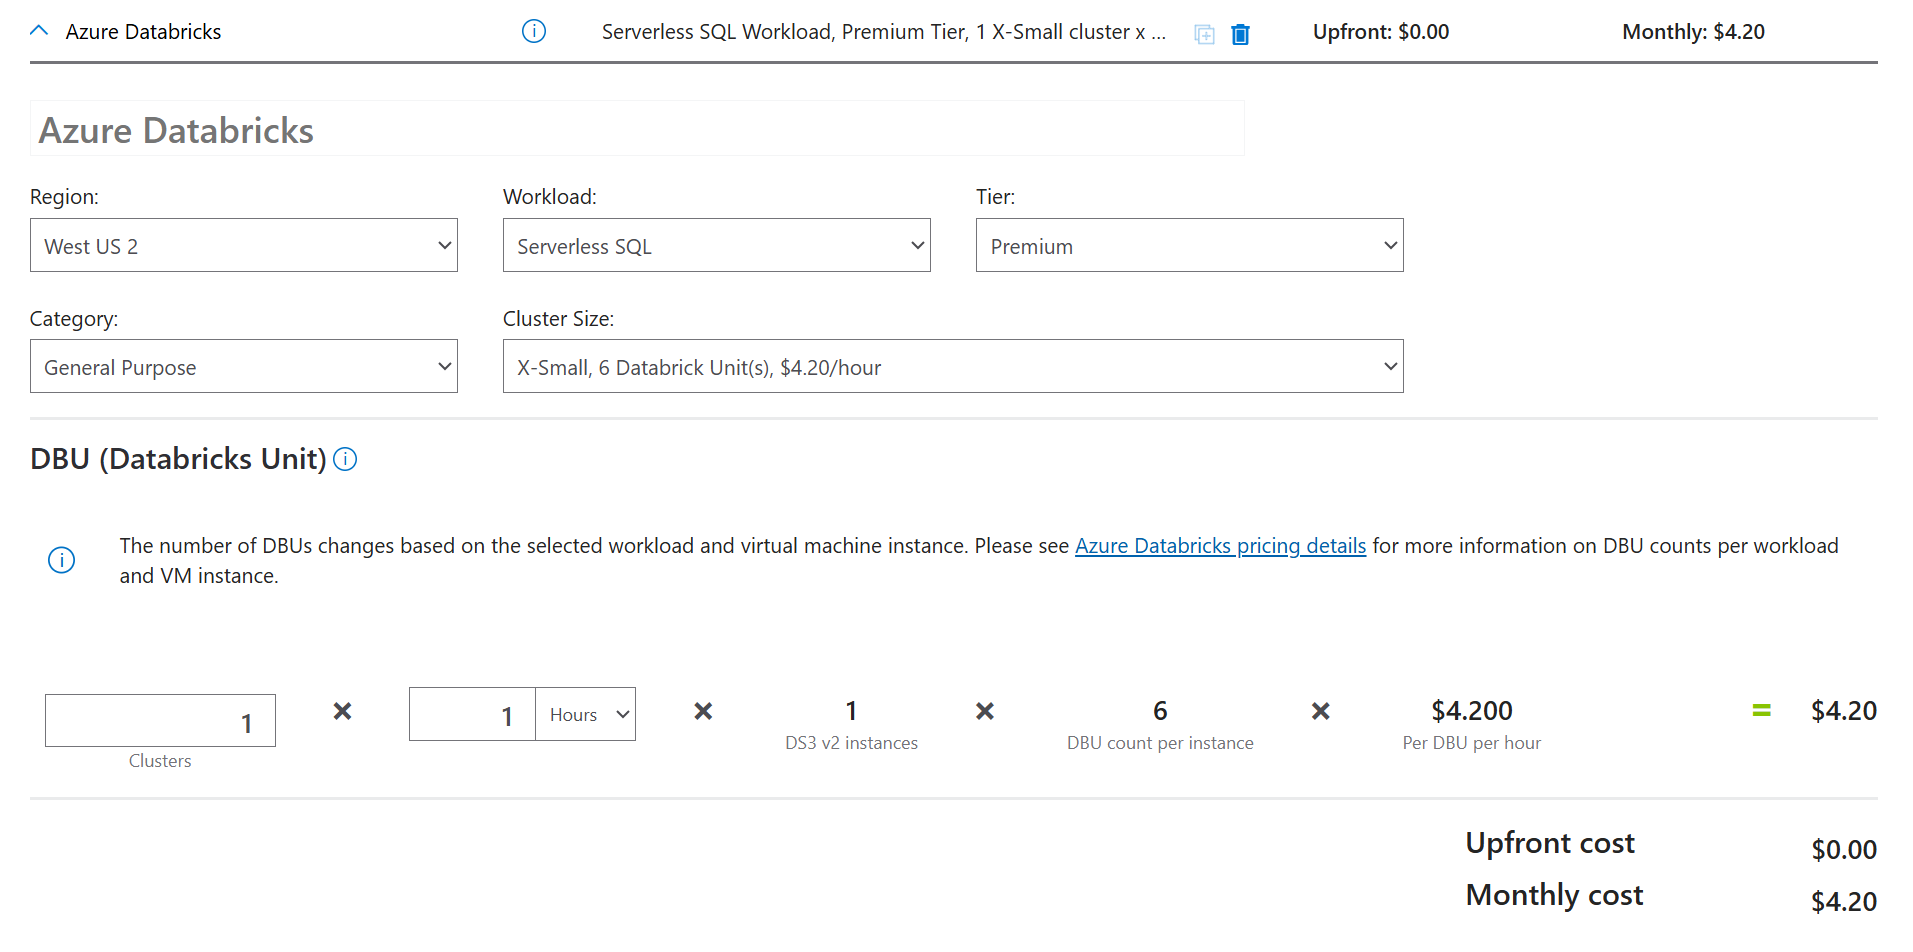Open the Tier dropdown showing Premium
1913x952 pixels.
(1190, 245)
